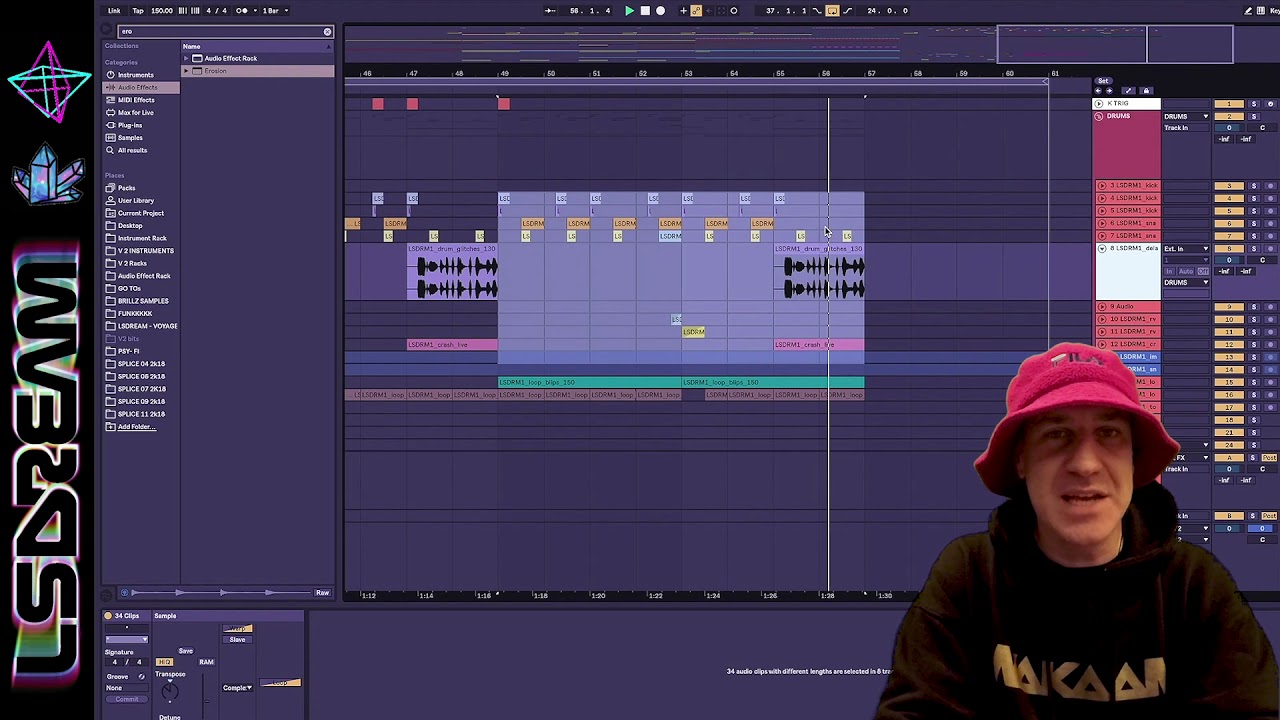The height and width of the screenshot is (720, 1280).
Task: Open User Library in Places
Action: [x=136, y=201]
